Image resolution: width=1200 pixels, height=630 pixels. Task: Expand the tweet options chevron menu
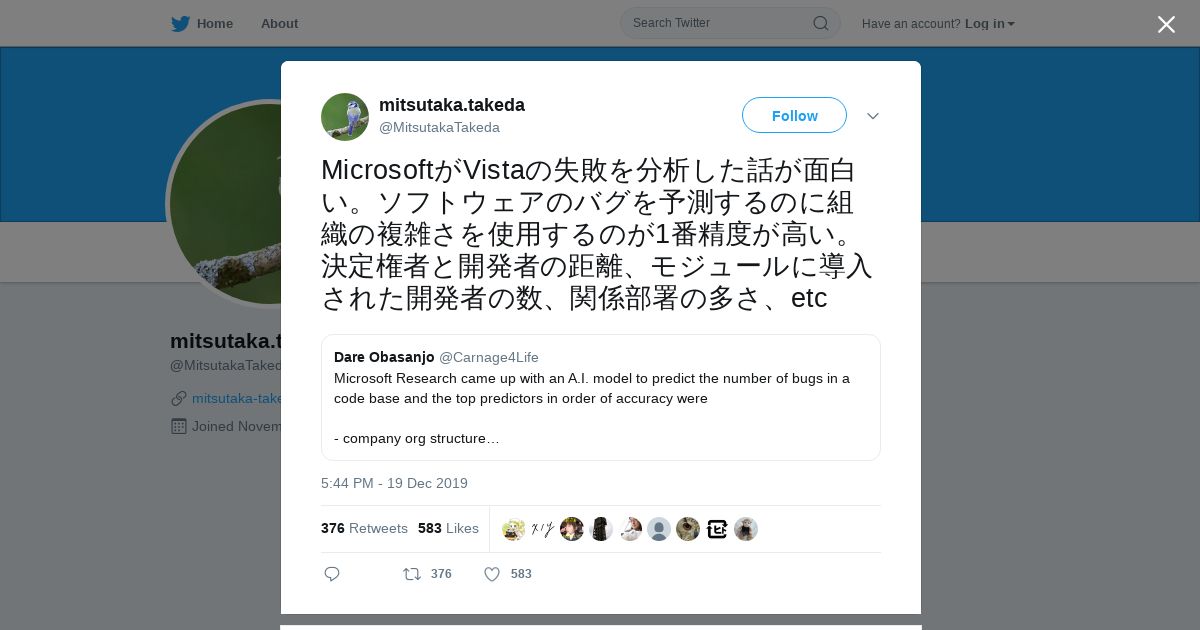873,116
